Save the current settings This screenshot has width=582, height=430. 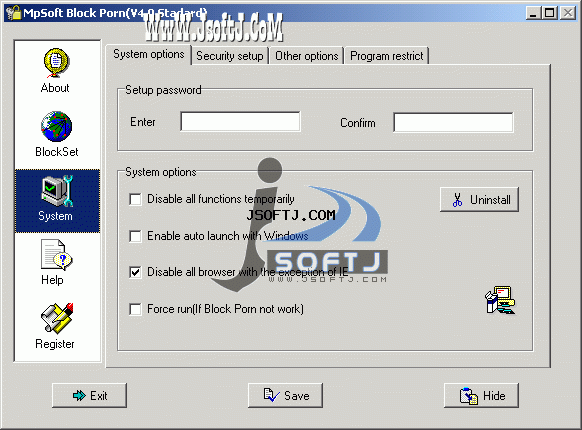(x=285, y=395)
